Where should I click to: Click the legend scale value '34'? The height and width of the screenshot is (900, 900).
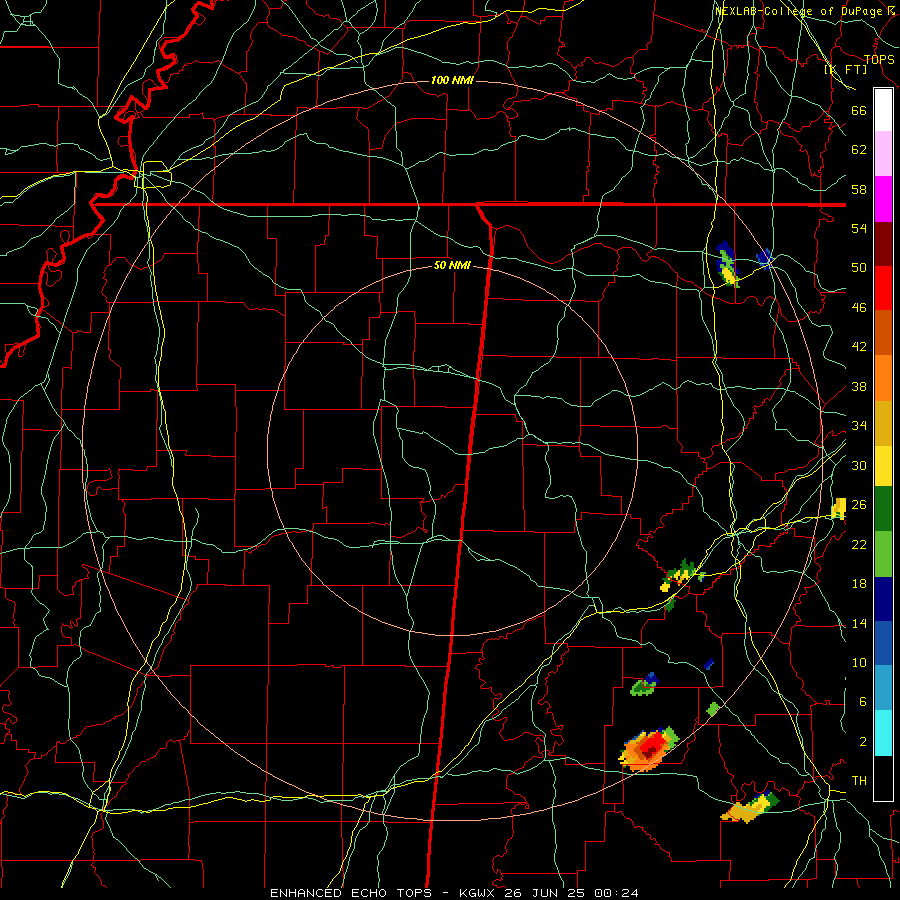tap(859, 426)
